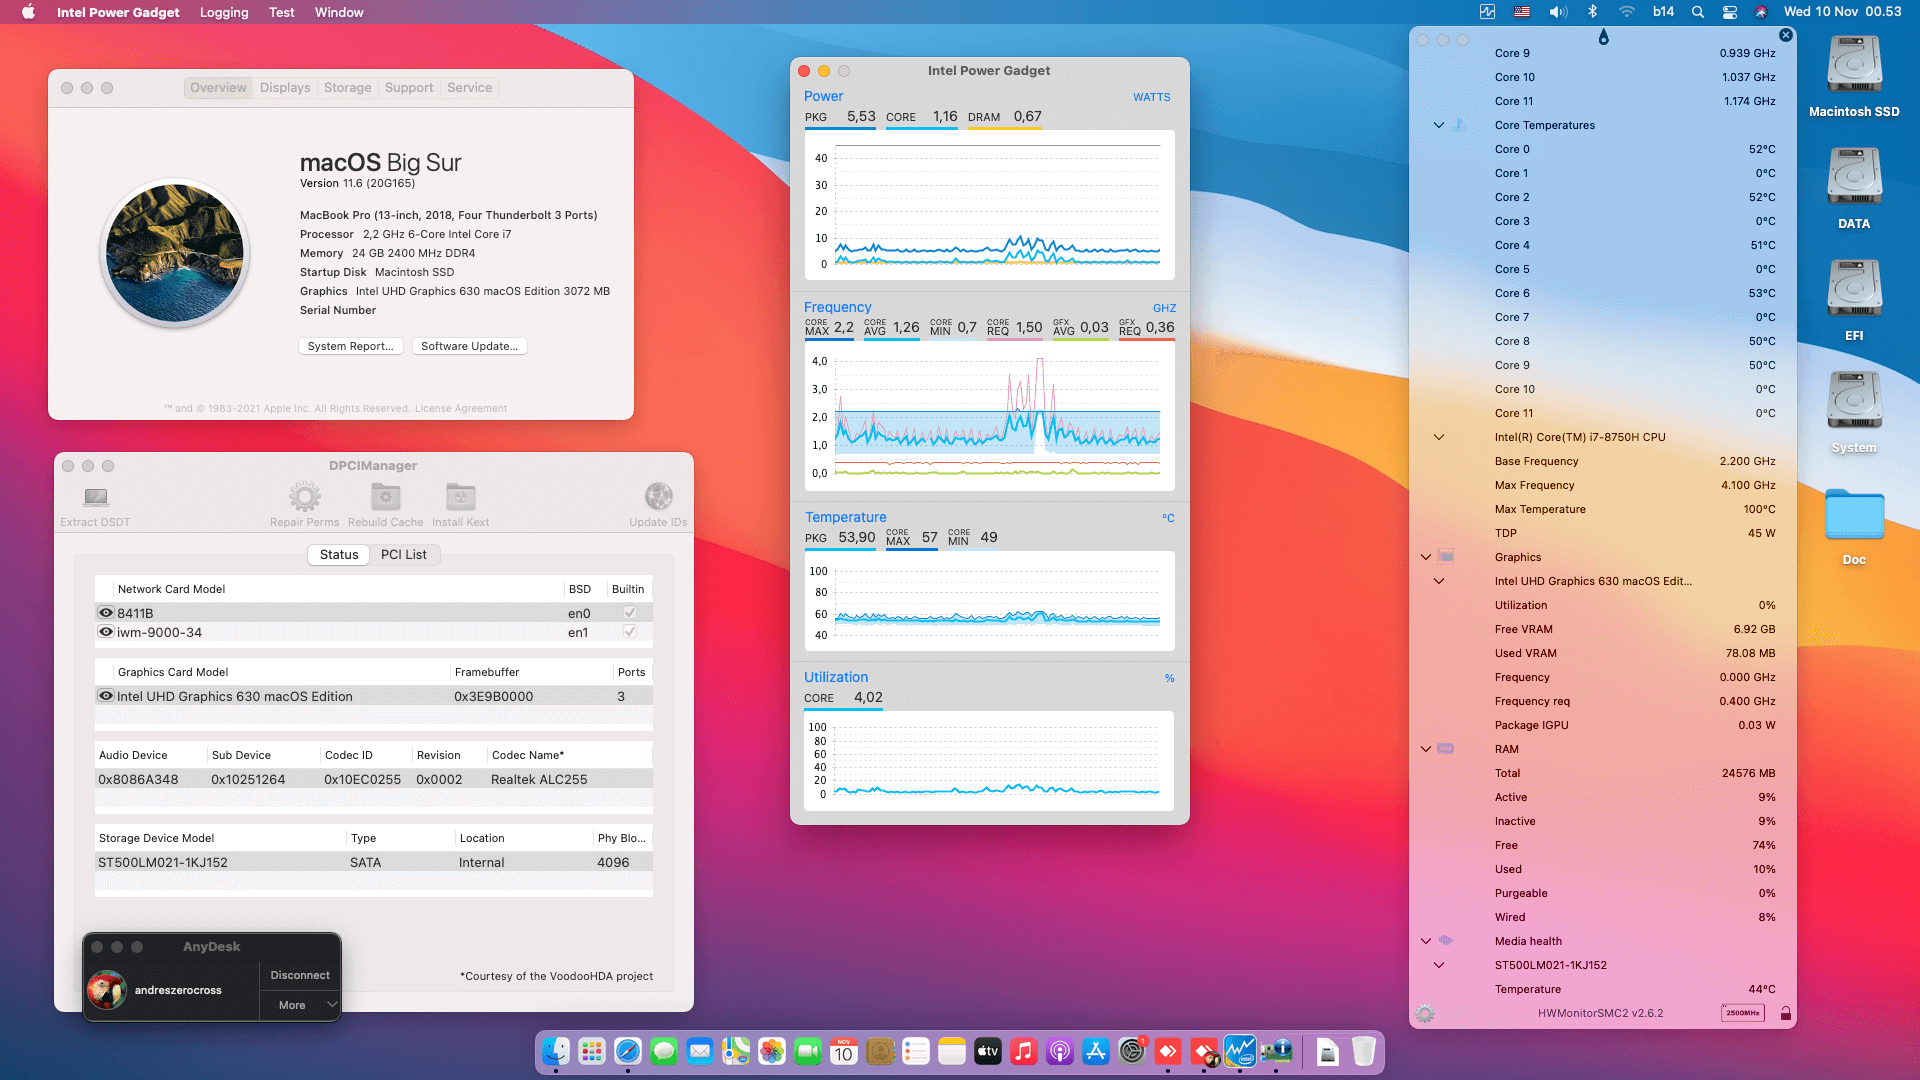Select the Status tab in DPCIManager
Image resolution: width=1920 pixels, height=1080 pixels.
(x=339, y=555)
